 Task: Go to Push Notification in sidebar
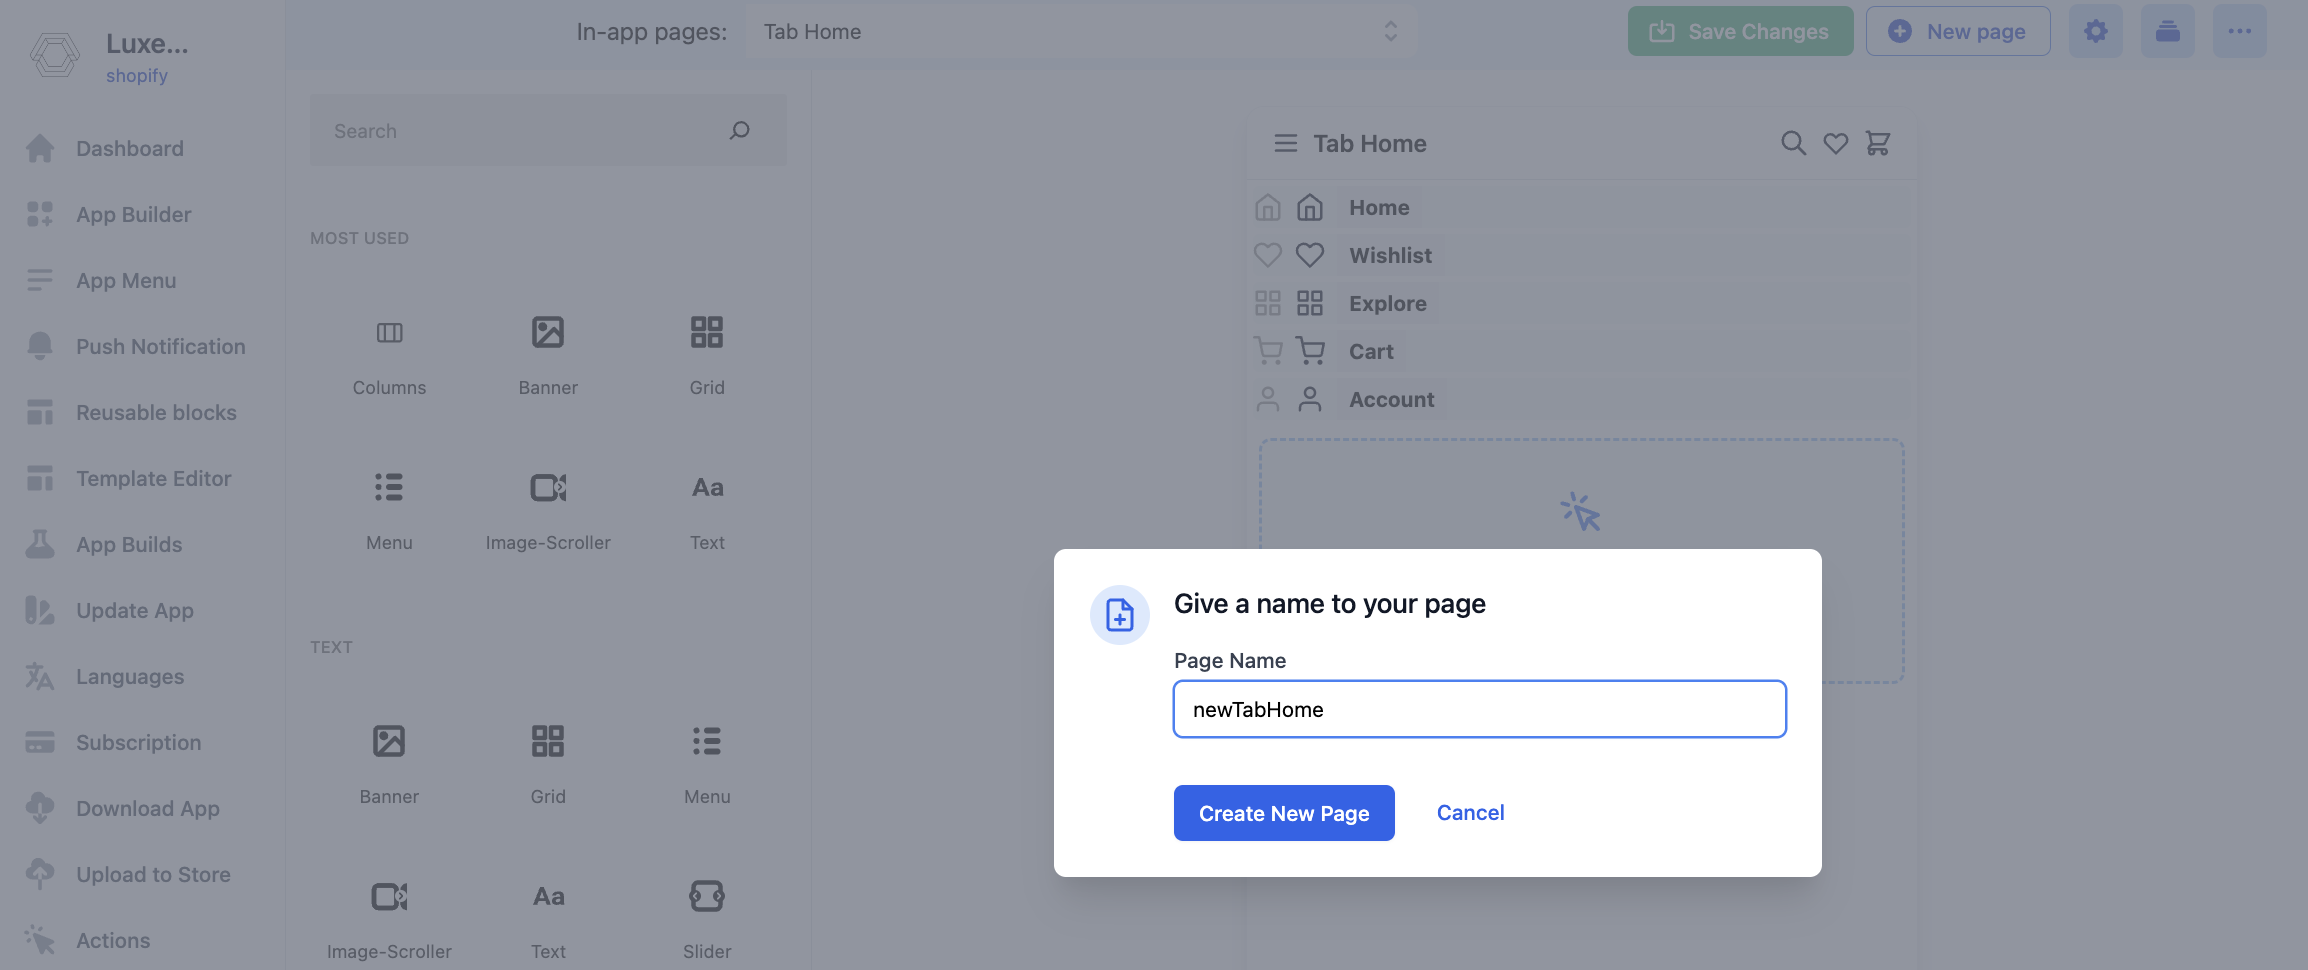160,347
